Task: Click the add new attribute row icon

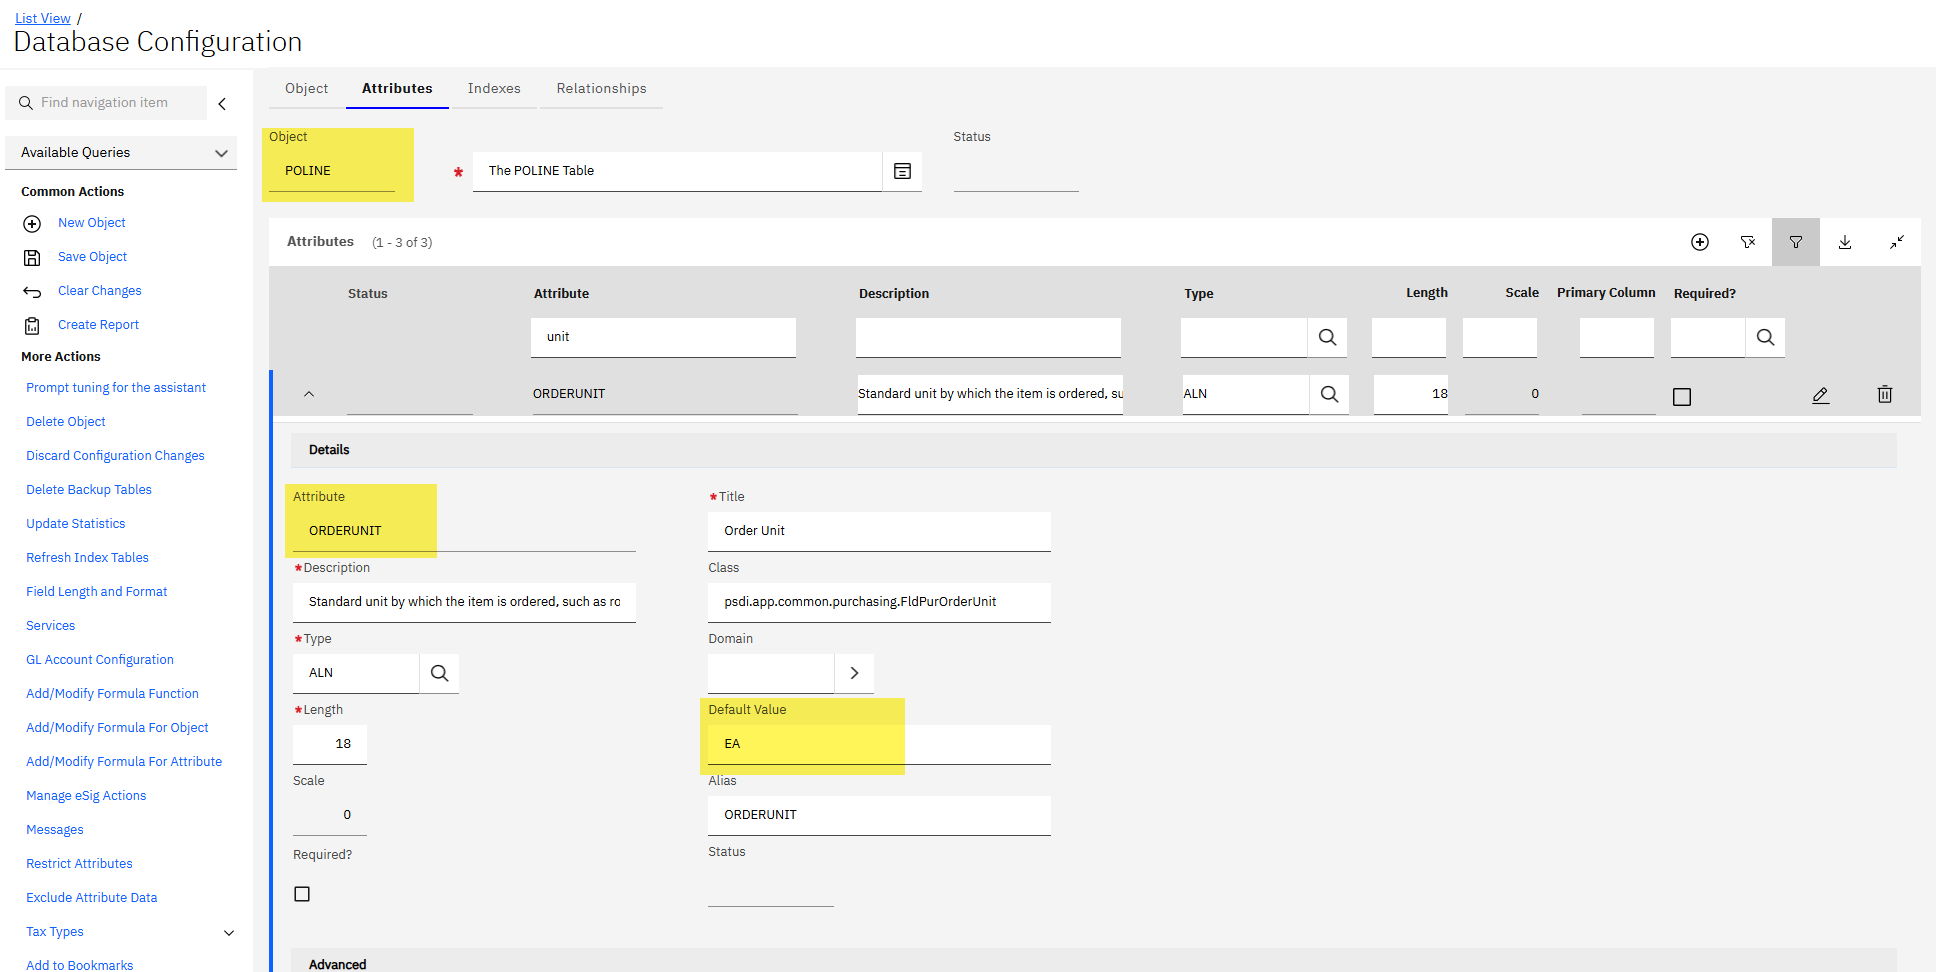Action: (1699, 242)
